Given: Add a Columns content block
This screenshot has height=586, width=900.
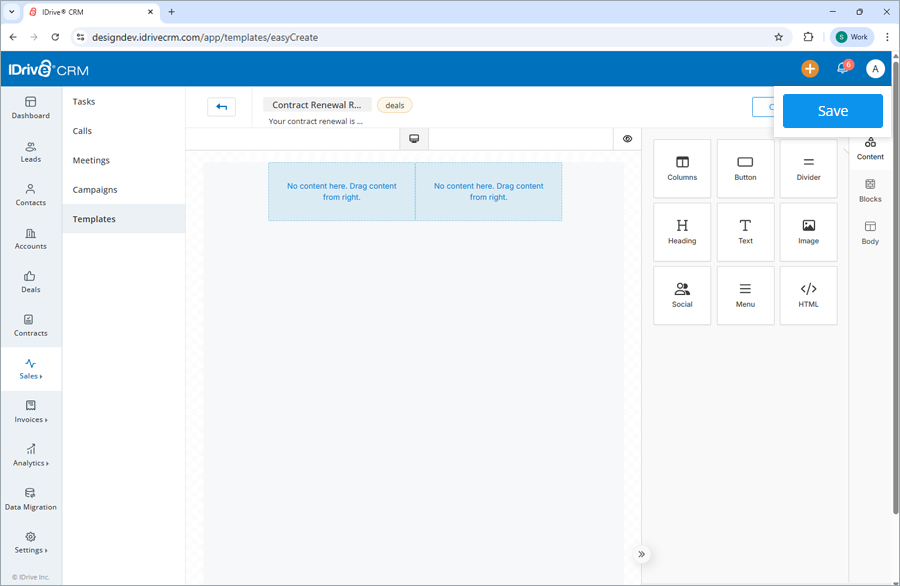Looking at the screenshot, I should point(682,168).
